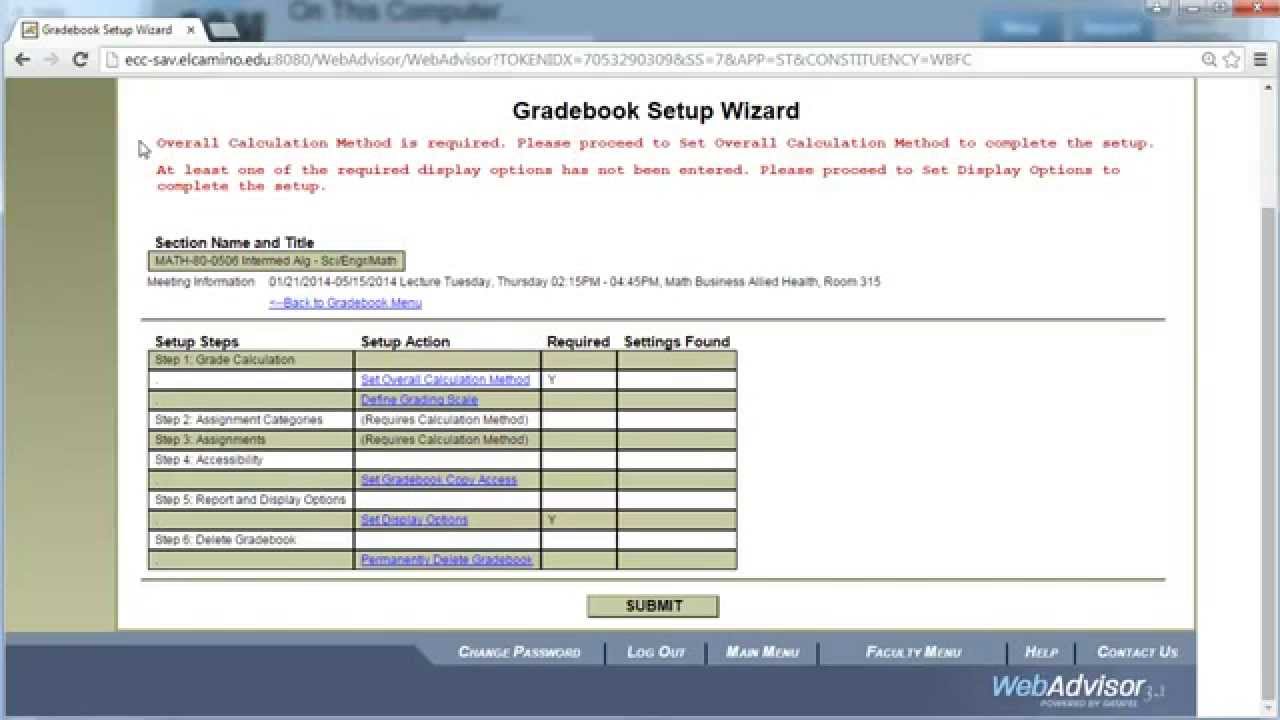Image resolution: width=1280 pixels, height=720 pixels.
Task: Click the Required column header
Action: point(578,342)
